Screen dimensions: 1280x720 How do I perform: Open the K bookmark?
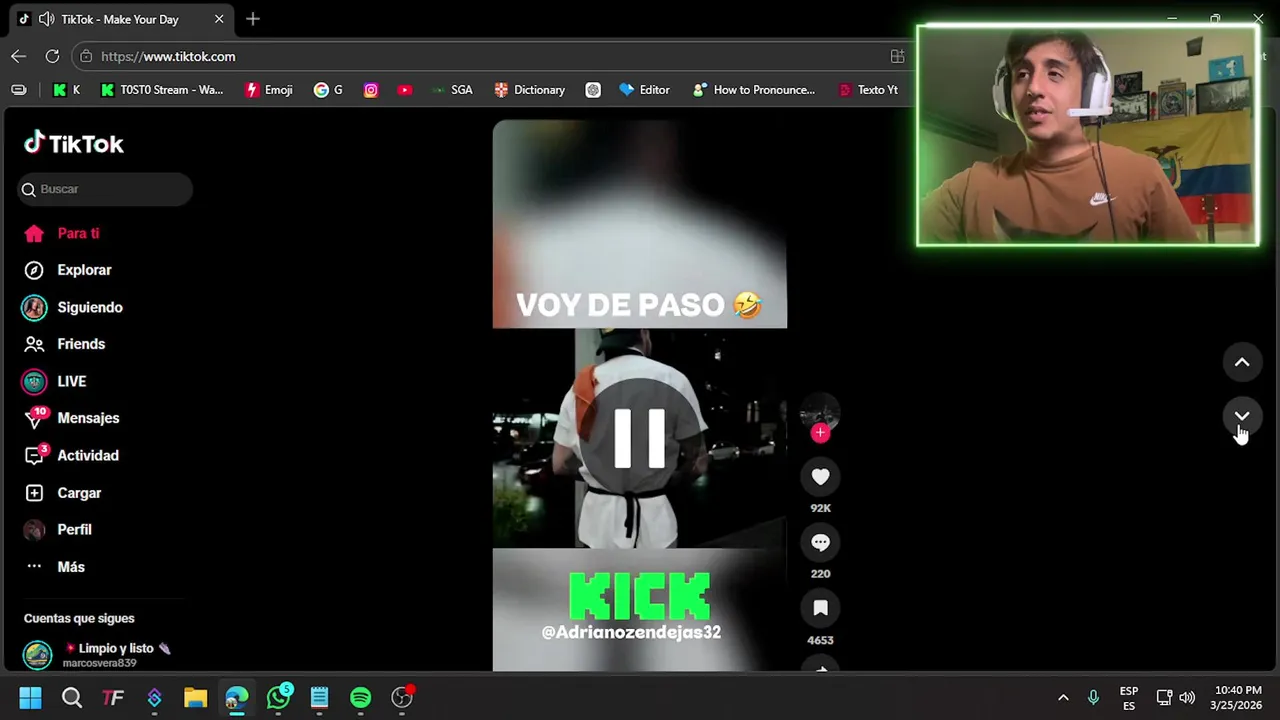click(66, 90)
